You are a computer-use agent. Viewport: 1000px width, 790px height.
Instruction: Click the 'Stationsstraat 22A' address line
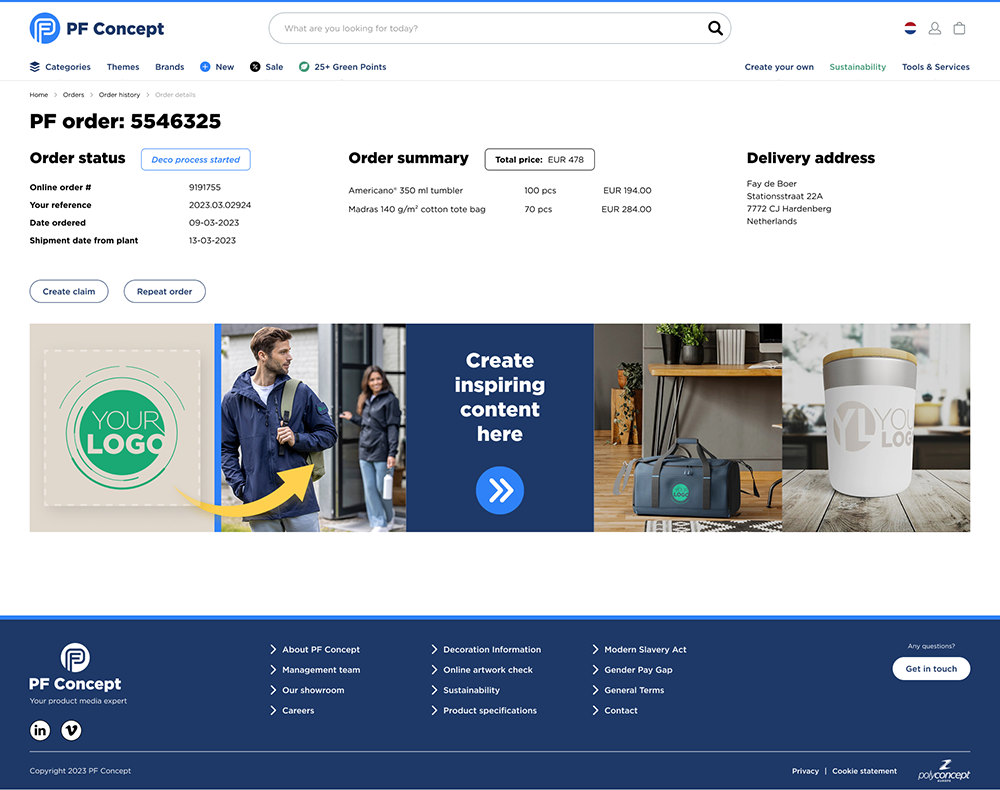[x=784, y=196]
